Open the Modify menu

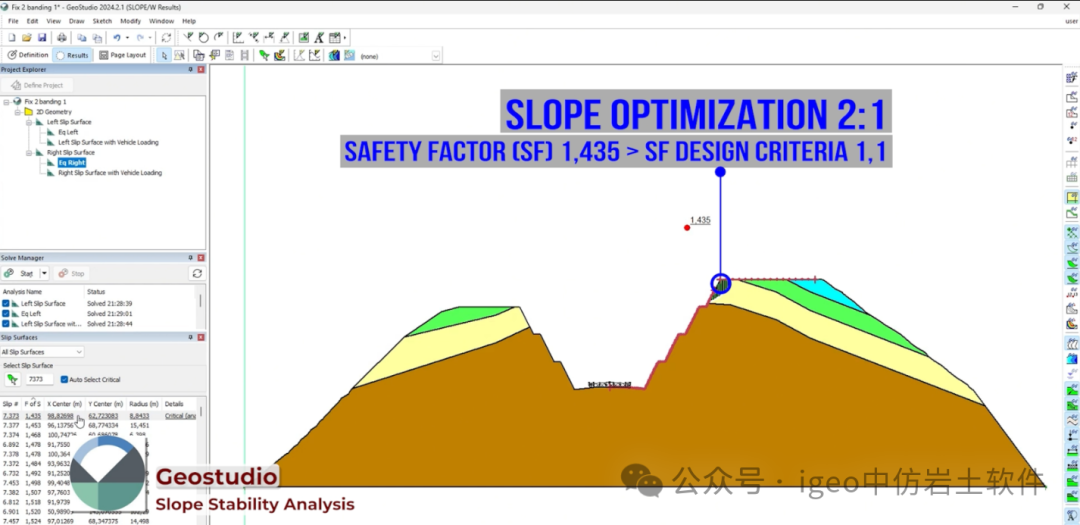point(130,21)
